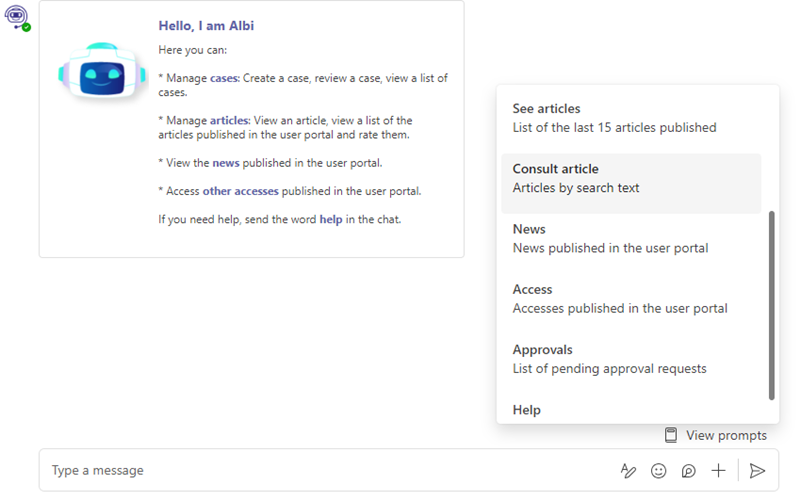
Task: Click the Albi bot avatar icon
Action: 17,18
